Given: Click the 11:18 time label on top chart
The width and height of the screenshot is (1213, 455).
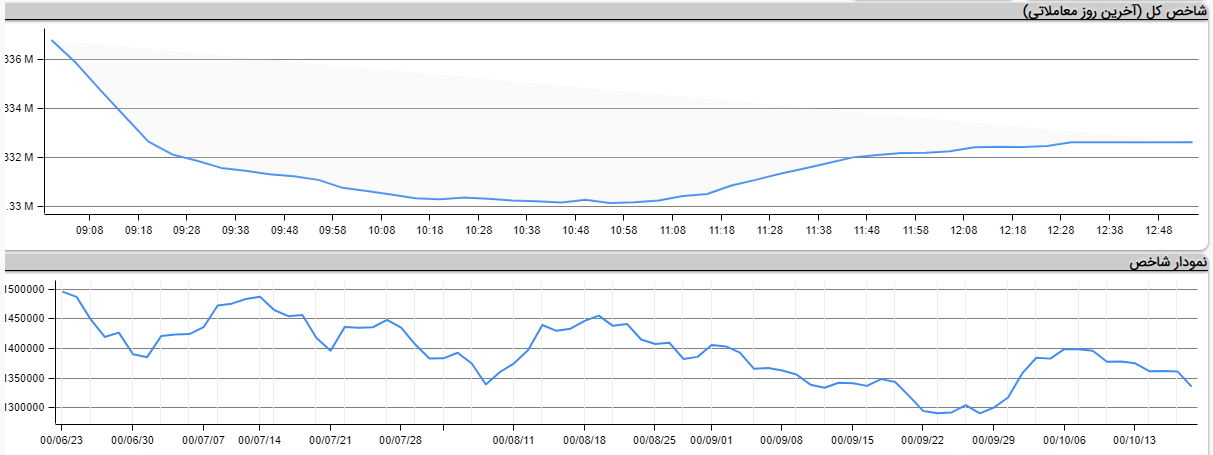Looking at the screenshot, I should [x=721, y=230].
